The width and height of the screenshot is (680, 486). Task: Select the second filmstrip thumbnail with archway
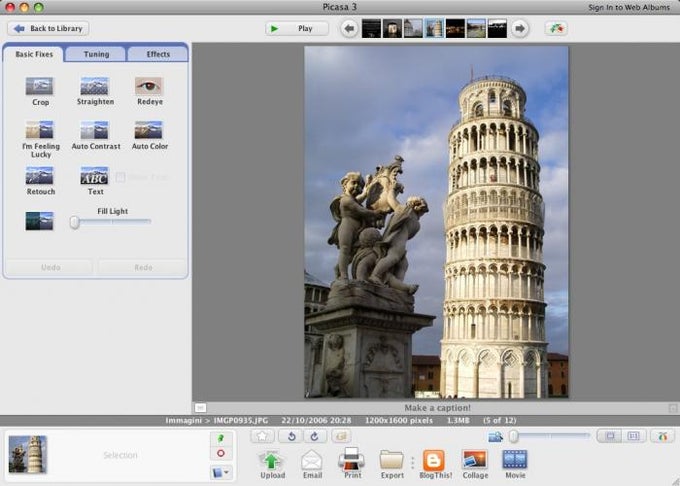(392, 29)
